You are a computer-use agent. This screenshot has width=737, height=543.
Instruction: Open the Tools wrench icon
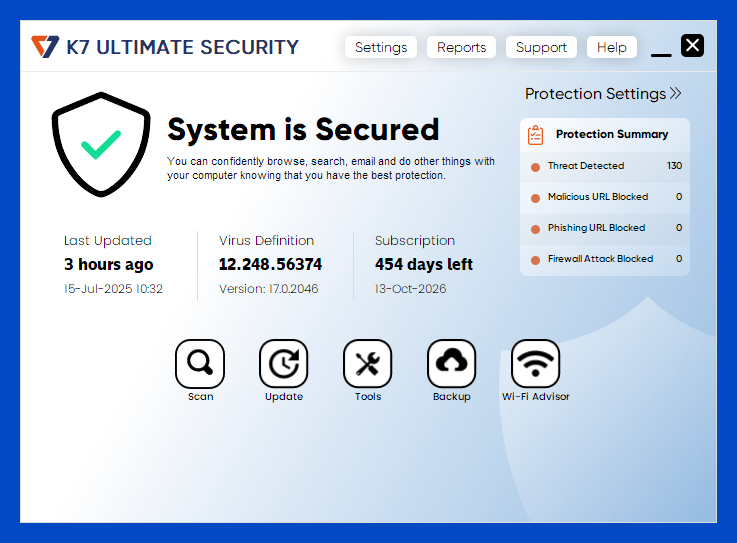368,363
